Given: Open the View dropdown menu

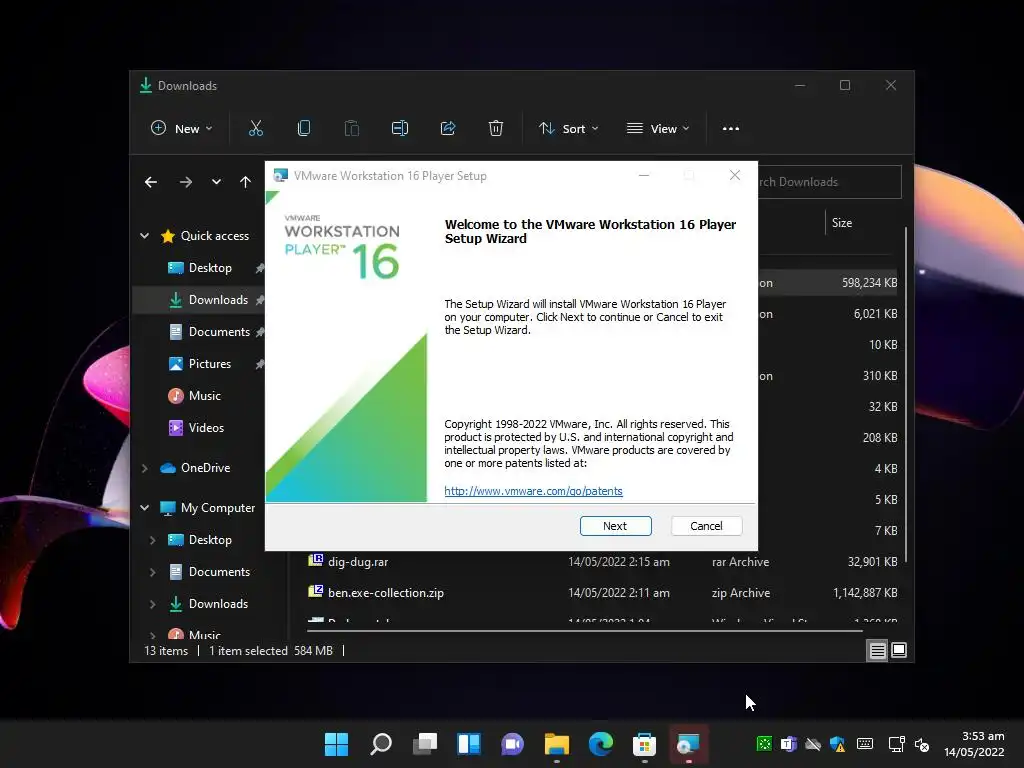Looking at the screenshot, I should click(658, 129).
